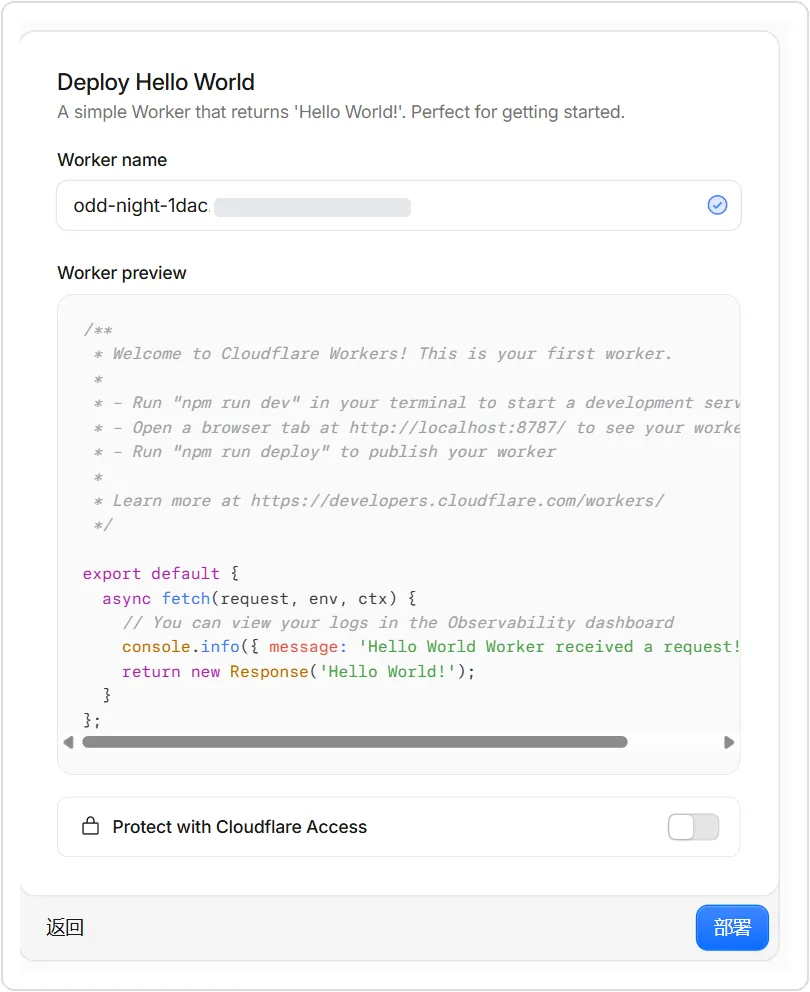Screen dimensions: 810x992
Task: Click the 部署 deploy button
Action: [x=732, y=927]
